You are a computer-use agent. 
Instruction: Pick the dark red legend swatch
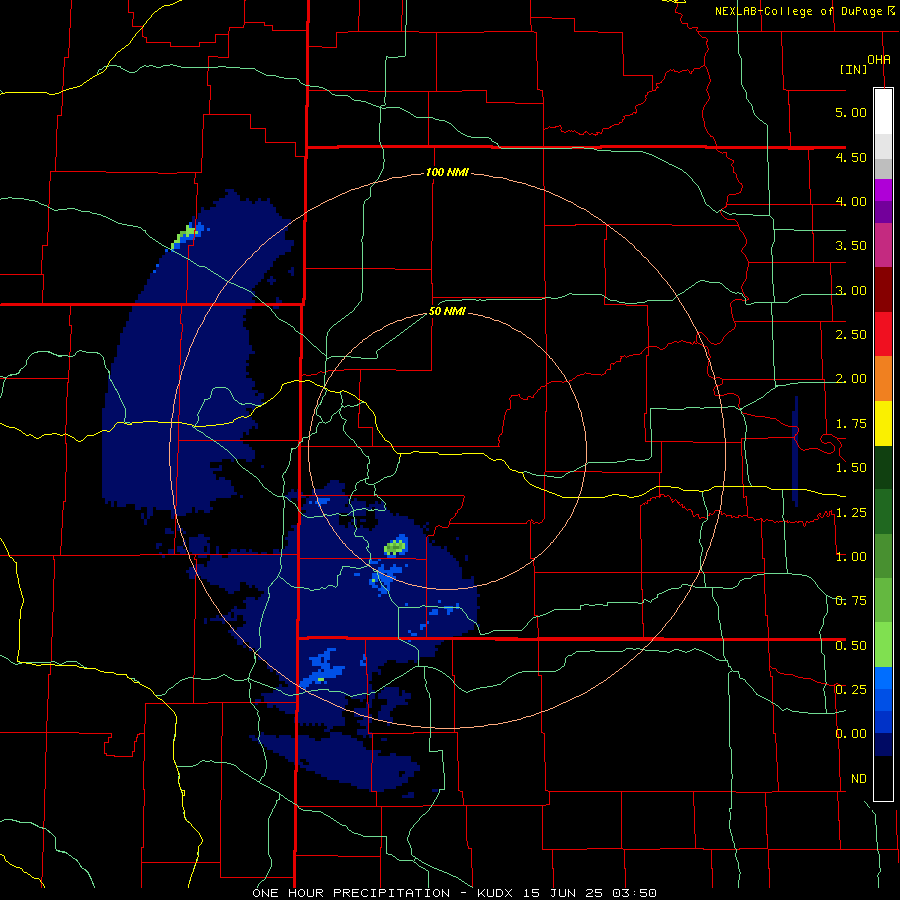[x=883, y=290]
